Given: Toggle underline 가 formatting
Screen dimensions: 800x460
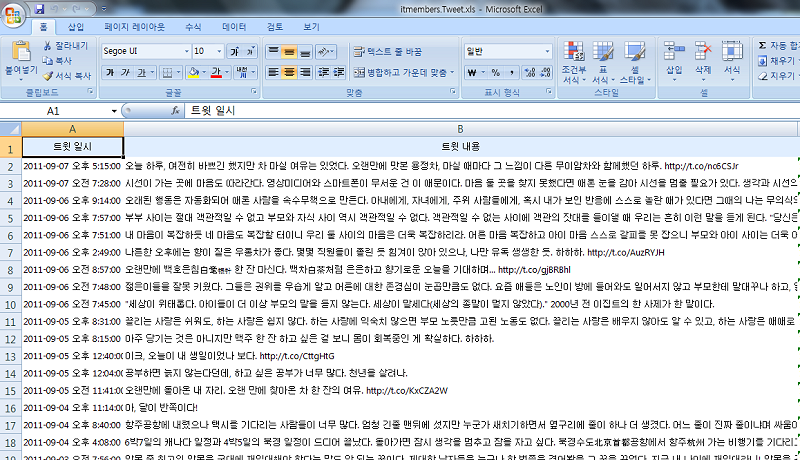Looking at the screenshot, I should (141, 73).
